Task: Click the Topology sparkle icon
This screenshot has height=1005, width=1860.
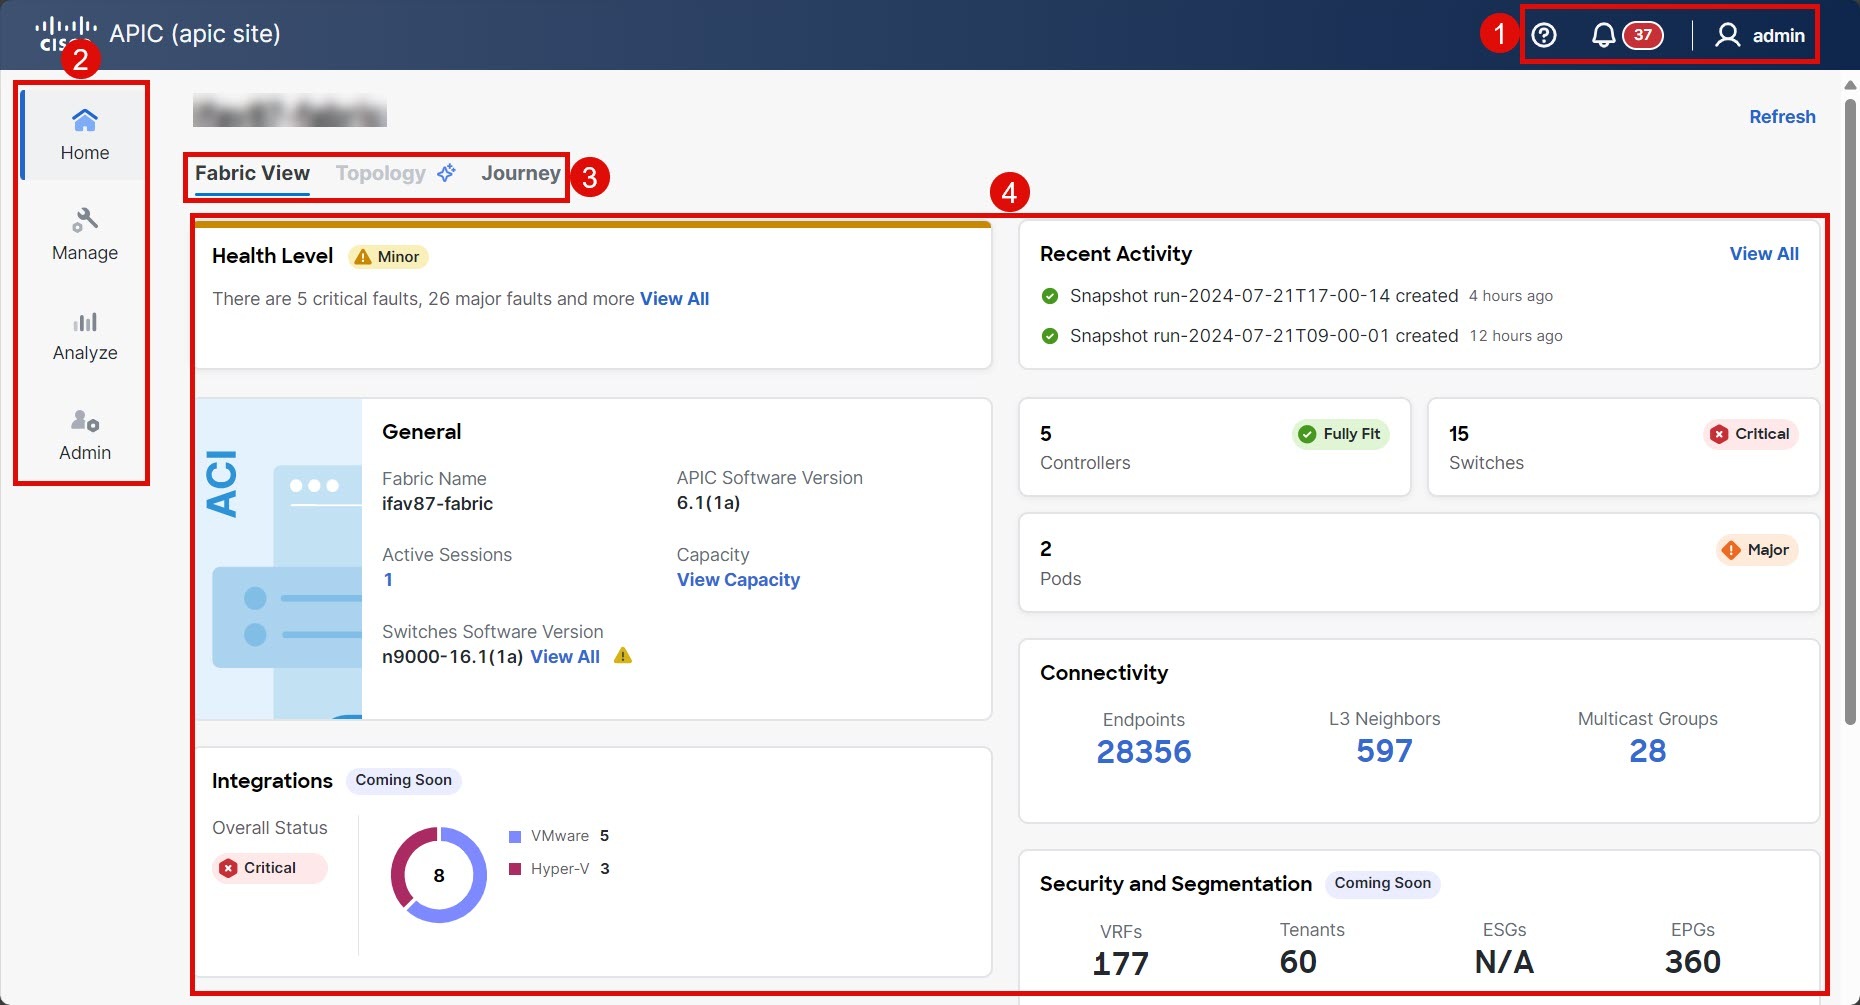Action: [x=446, y=172]
